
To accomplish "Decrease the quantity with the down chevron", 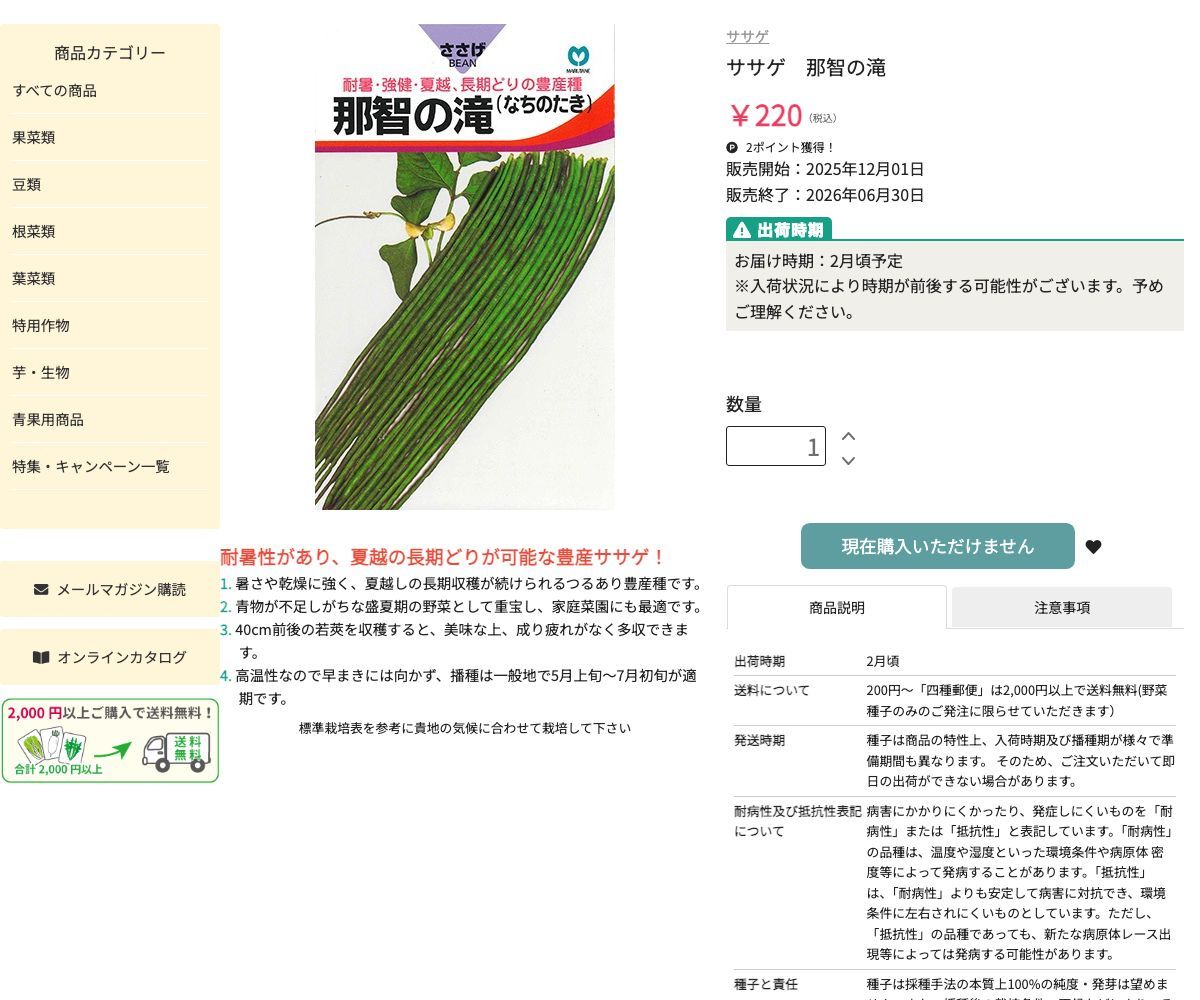I will 848,461.
